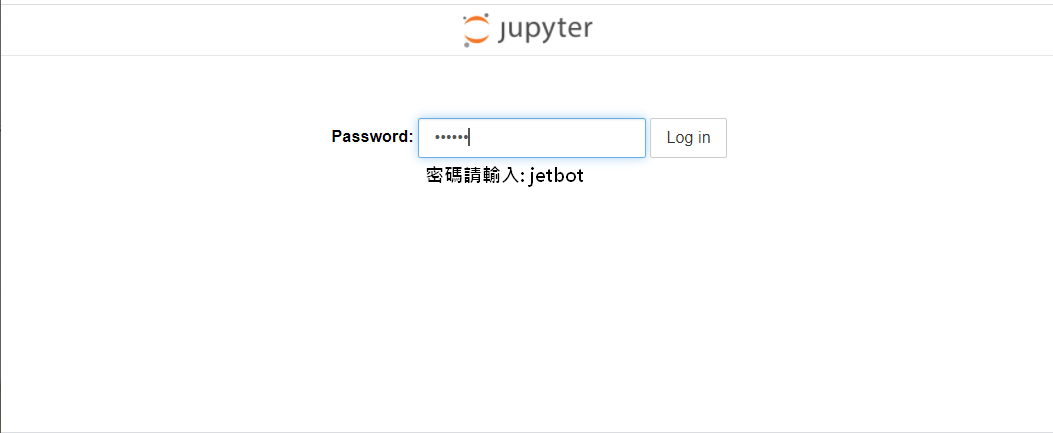Click the 'jupyter' wordmark text in header

[x=545, y=30]
